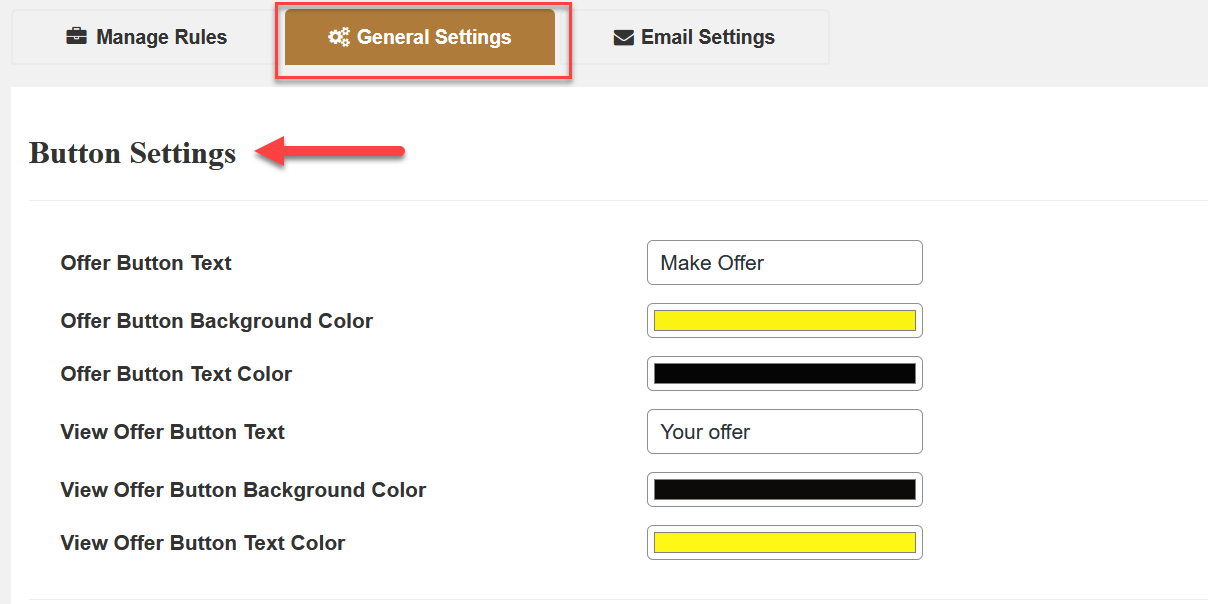Focus the Make Offer text field

coord(784,263)
